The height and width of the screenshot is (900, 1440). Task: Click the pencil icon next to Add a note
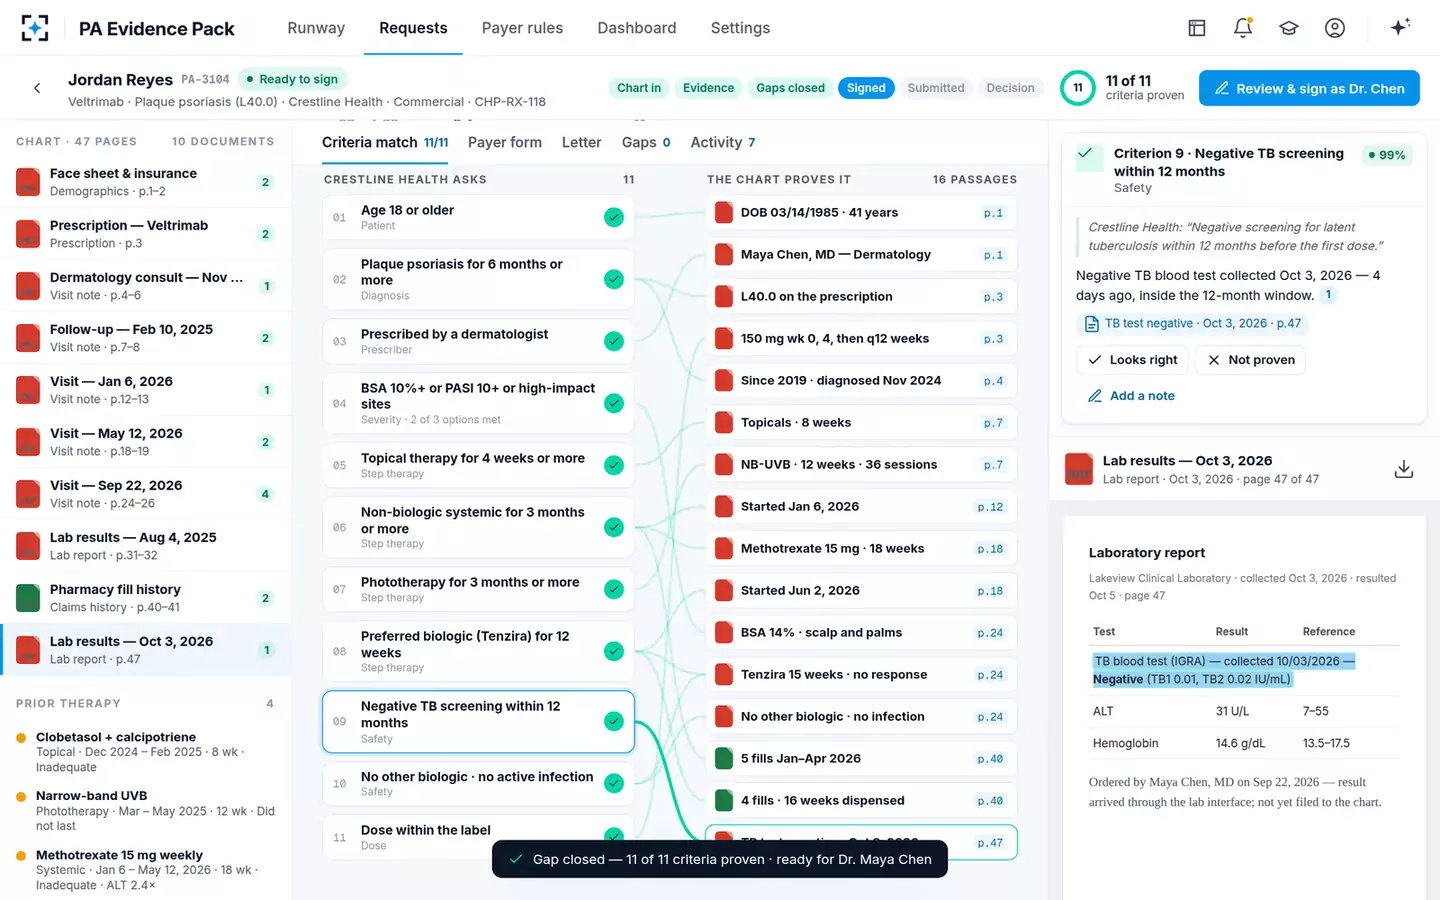click(x=1095, y=396)
